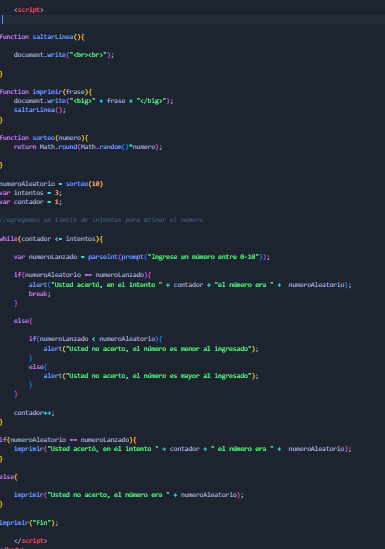Click the saltarLinea function declaration
This screenshot has height=549, width=385.
pos(42,37)
